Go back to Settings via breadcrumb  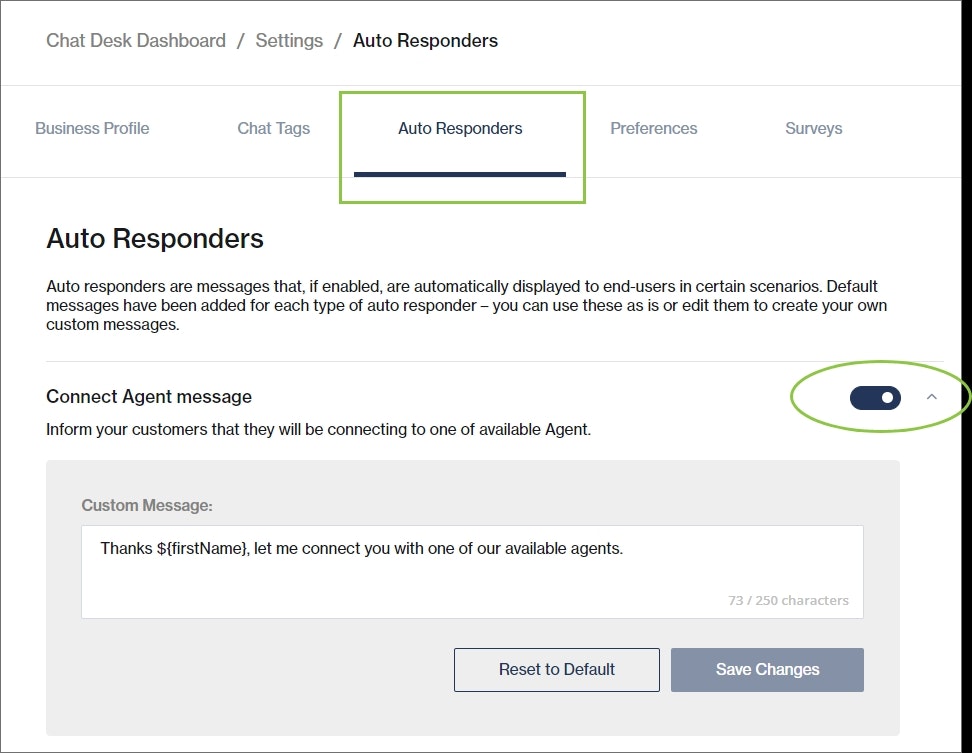[x=289, y=40]
